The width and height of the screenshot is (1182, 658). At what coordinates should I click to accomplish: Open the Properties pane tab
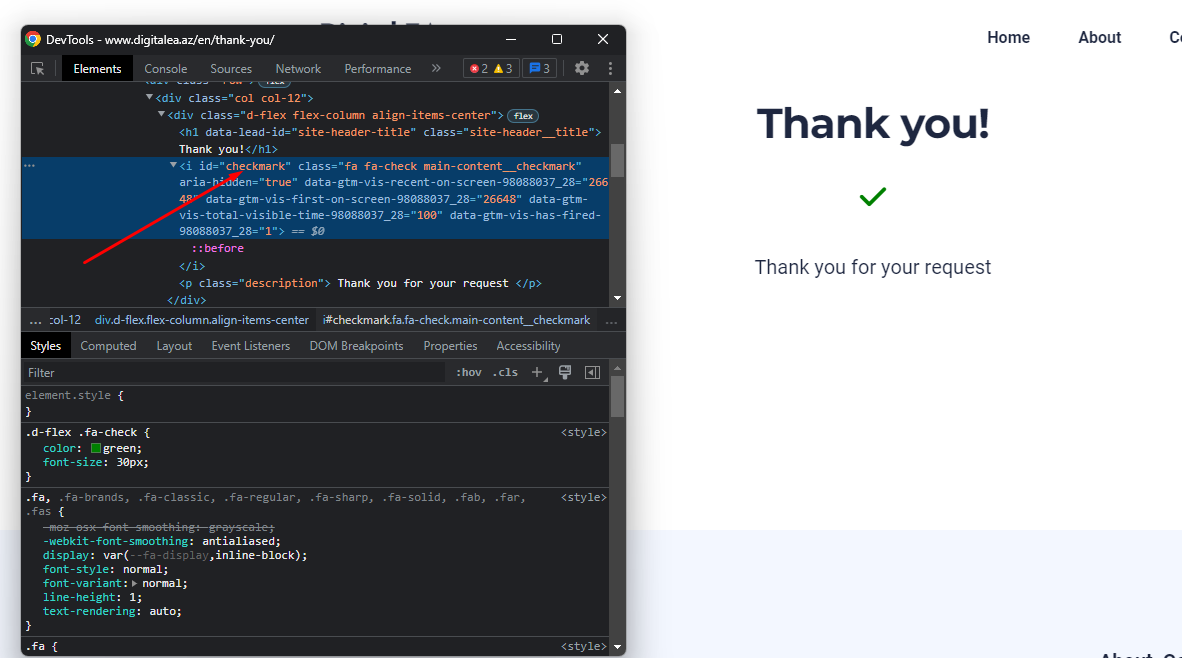tap(450, 346)
